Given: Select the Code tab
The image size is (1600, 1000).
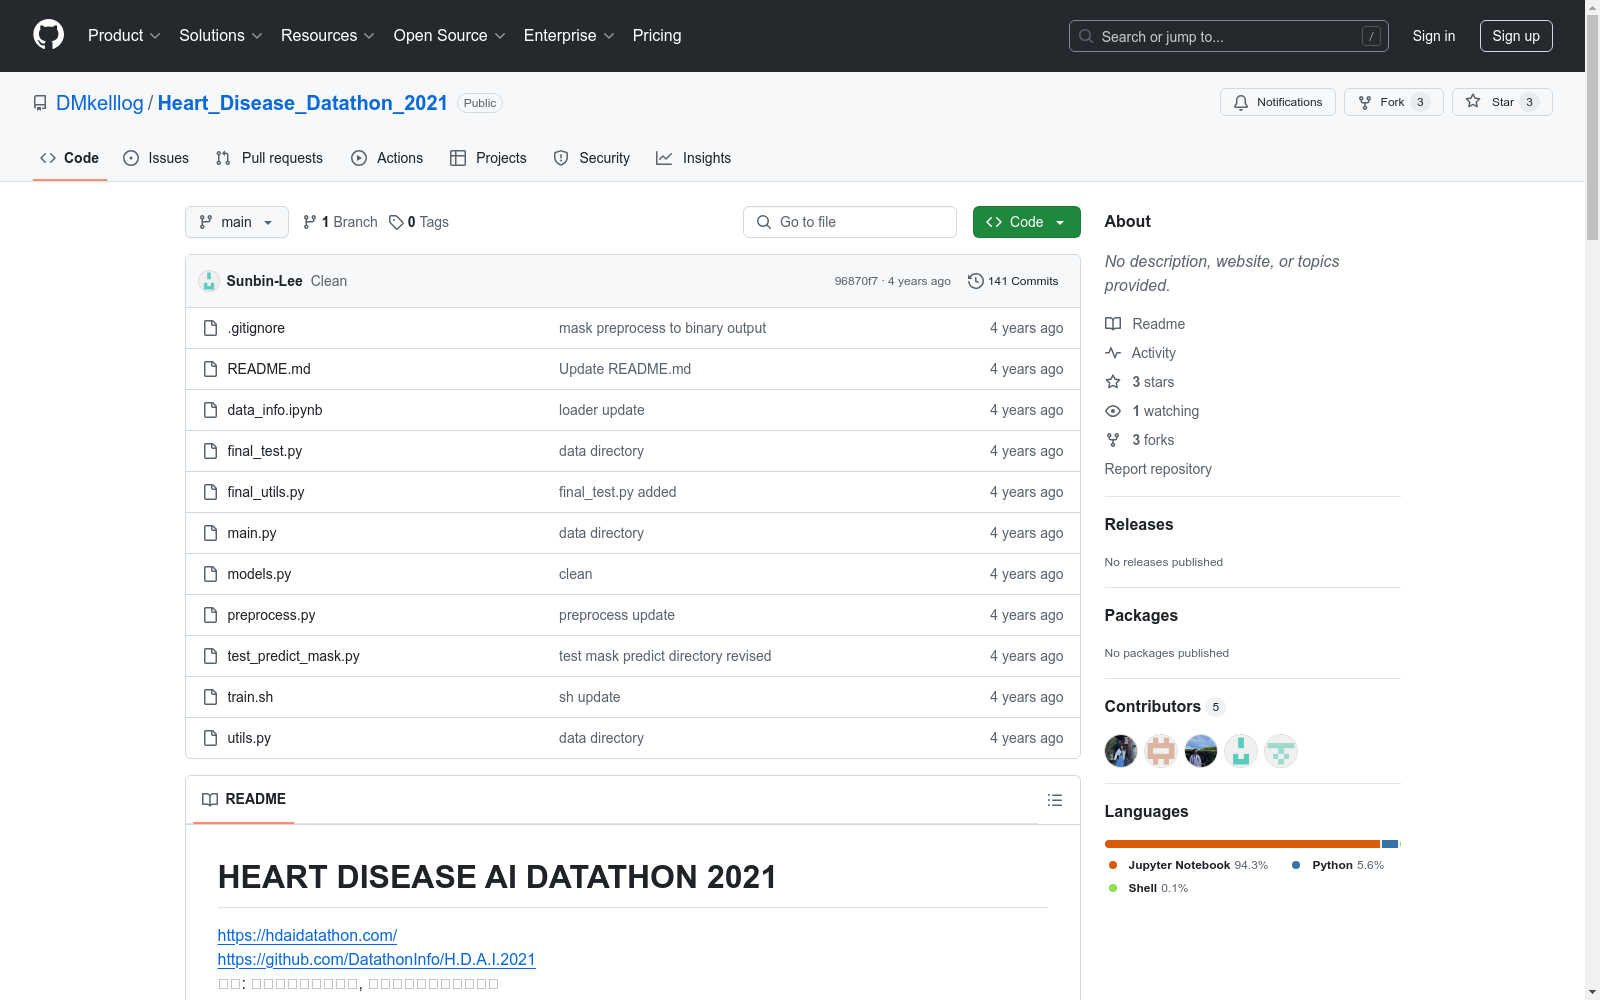Looking at the screenshot, I should (x=69, y=158).
